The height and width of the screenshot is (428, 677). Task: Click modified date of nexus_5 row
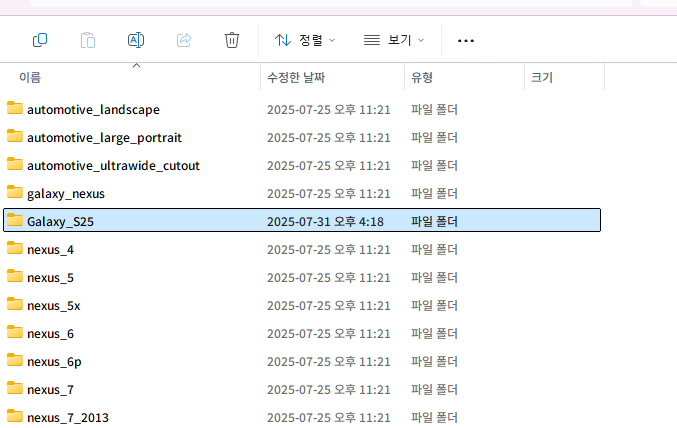(329, 278)
